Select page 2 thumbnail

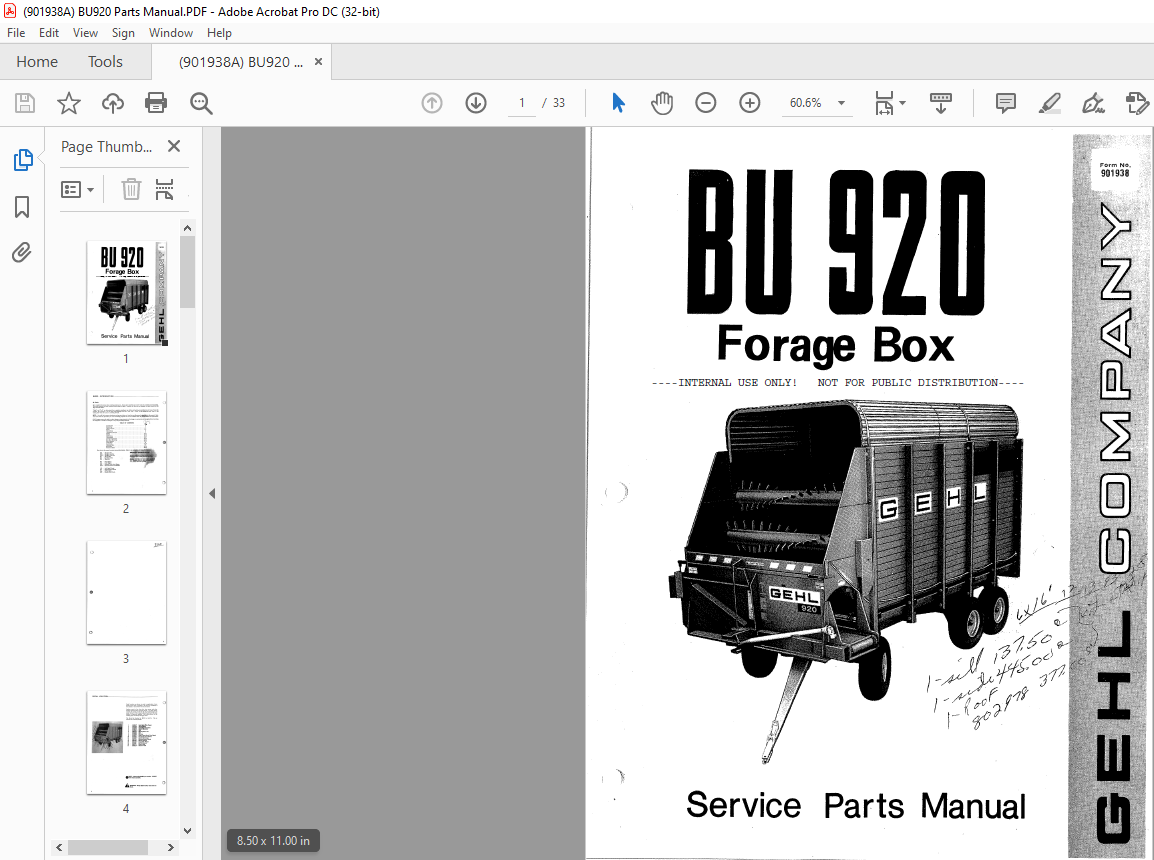click(x=127, y=443)
